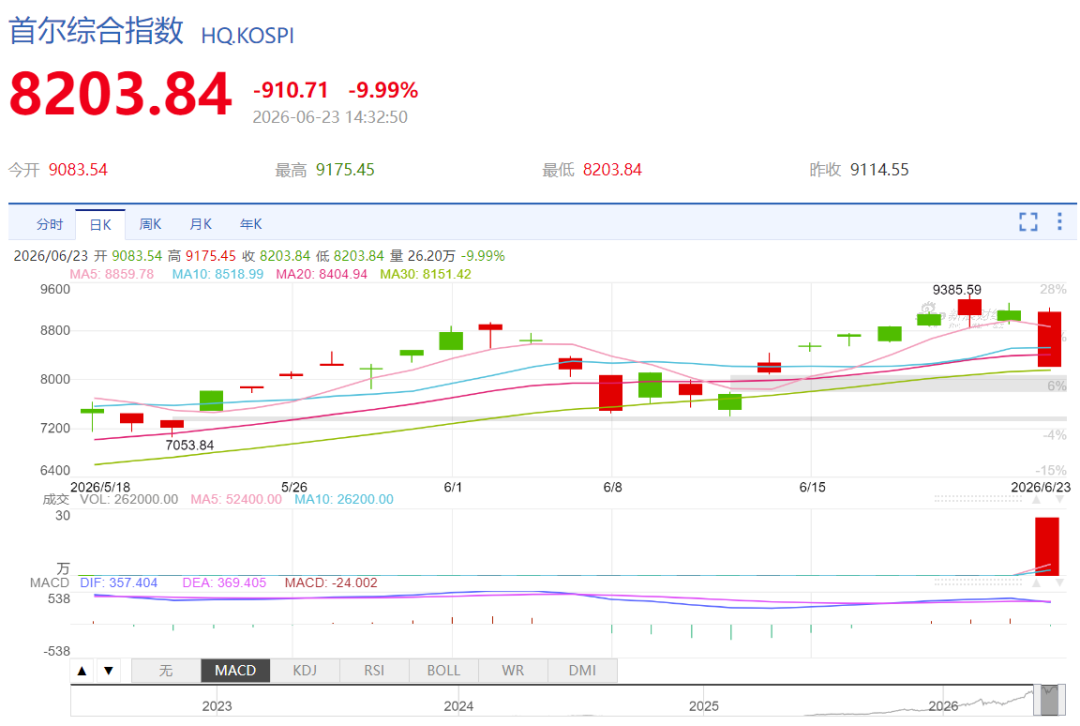The height and width of the screenshot is (726, 1080).
Task: Select the 无 (none) indicator option
Action: tap(166, 671)
